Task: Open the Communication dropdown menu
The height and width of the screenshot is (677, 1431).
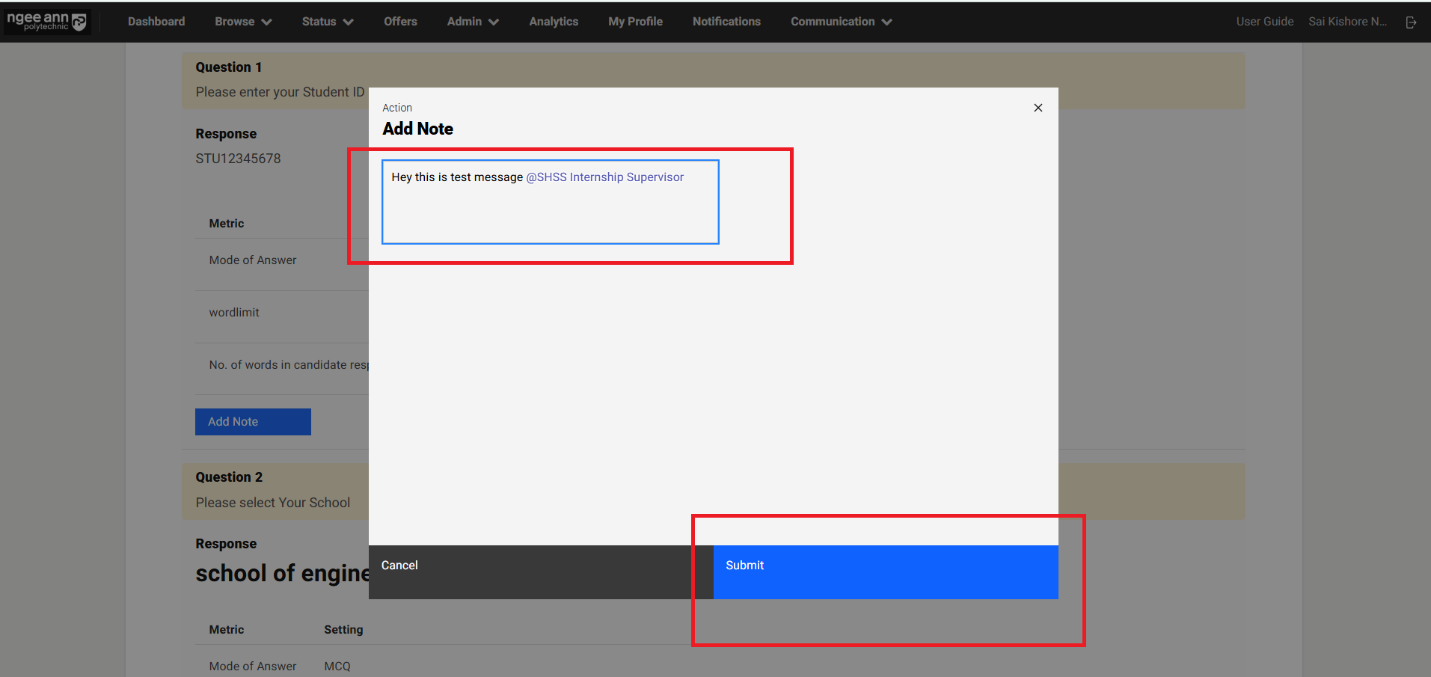Action: 841,22
